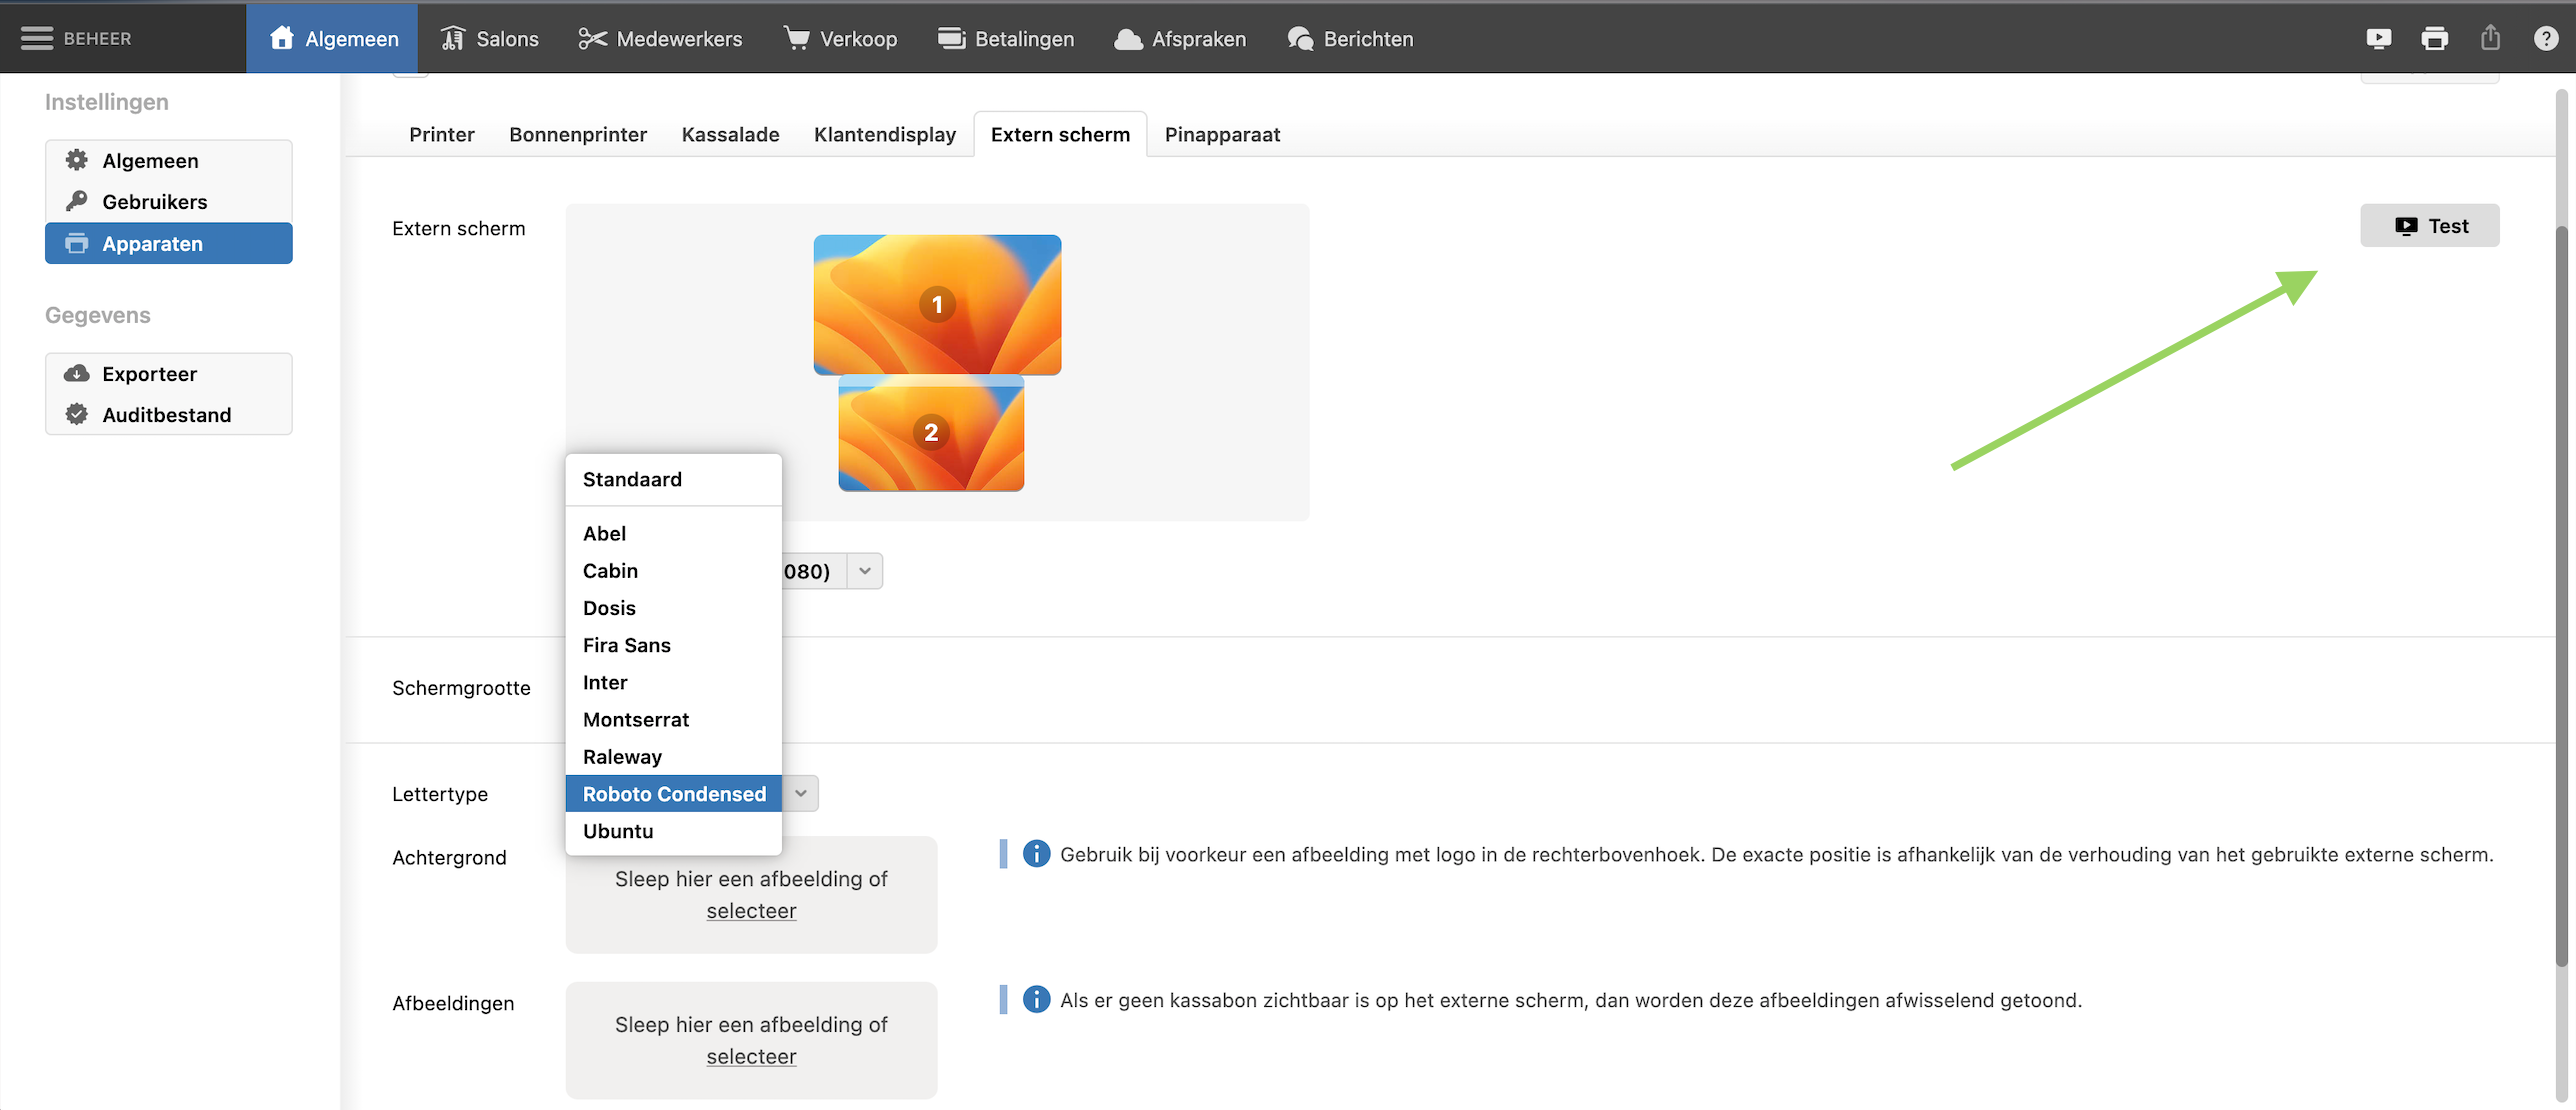Click the hamburger menu icon beside BEHEER
Viewport: 2576px width, 1110px height.
pos(37,38)
